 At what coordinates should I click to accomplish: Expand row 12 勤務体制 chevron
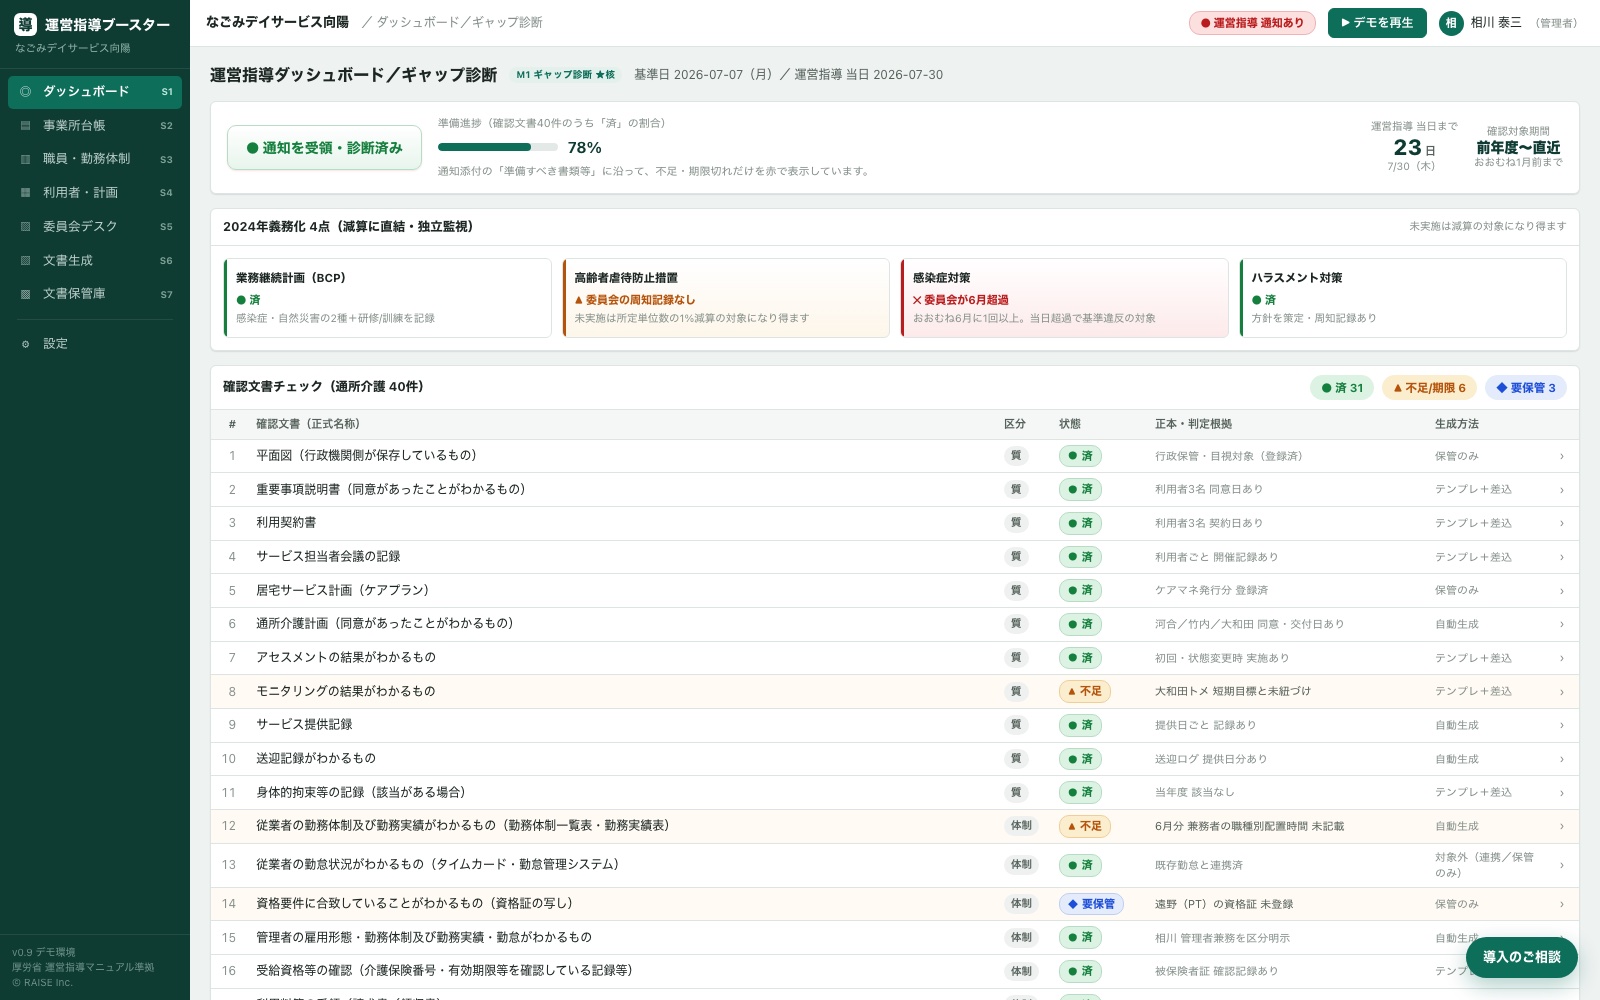pos(1562,827)
